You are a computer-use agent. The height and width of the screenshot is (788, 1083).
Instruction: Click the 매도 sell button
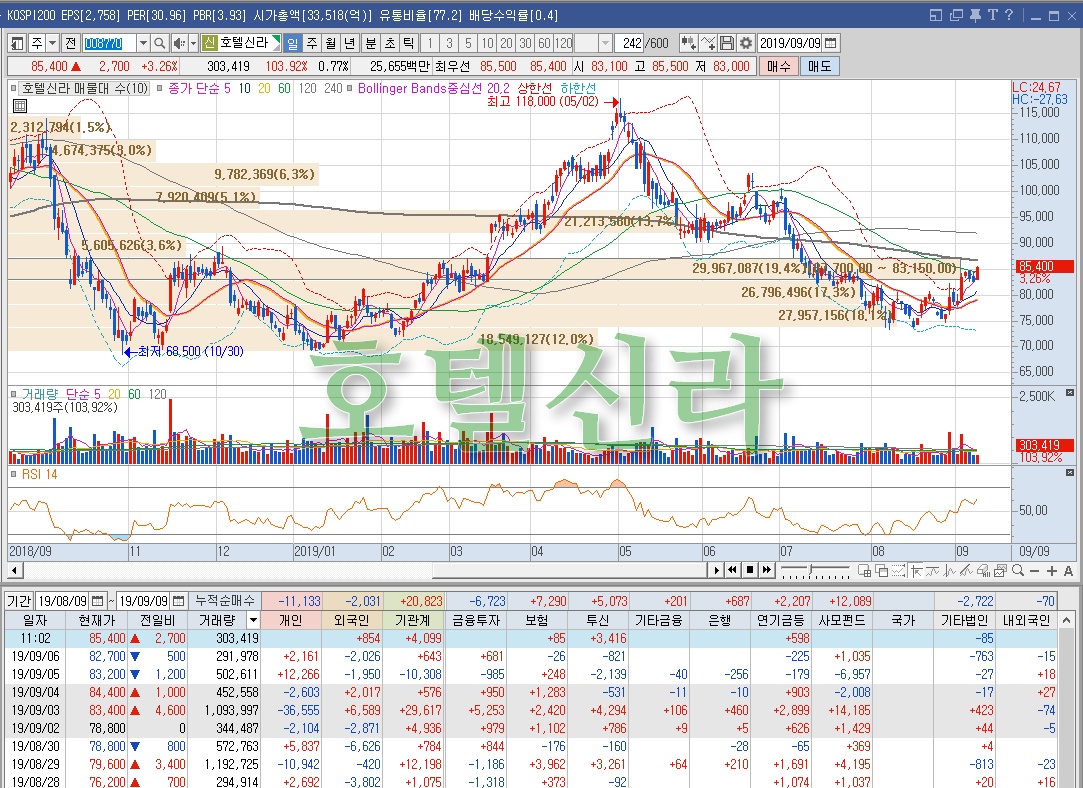pyautogui.click(x=819, y=66)
